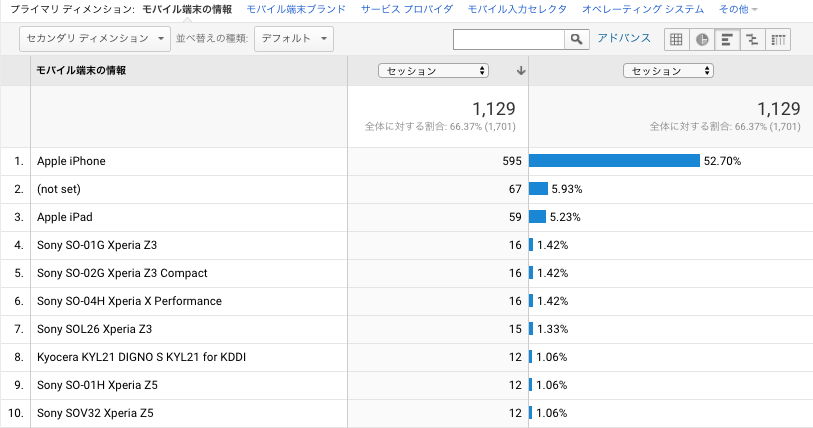The width and height of the screenshot is (813, 428).
Task: Select モバイル入力セレクタ dimension
Action: pyautogui.click(x=517, y=9)
